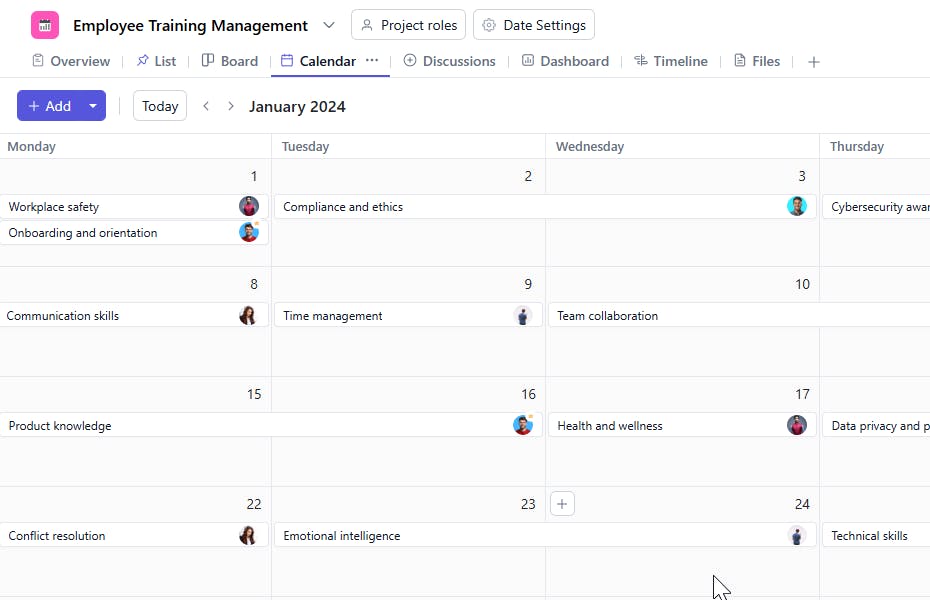
Task: Switch to the Board tab
Action: 230,61
